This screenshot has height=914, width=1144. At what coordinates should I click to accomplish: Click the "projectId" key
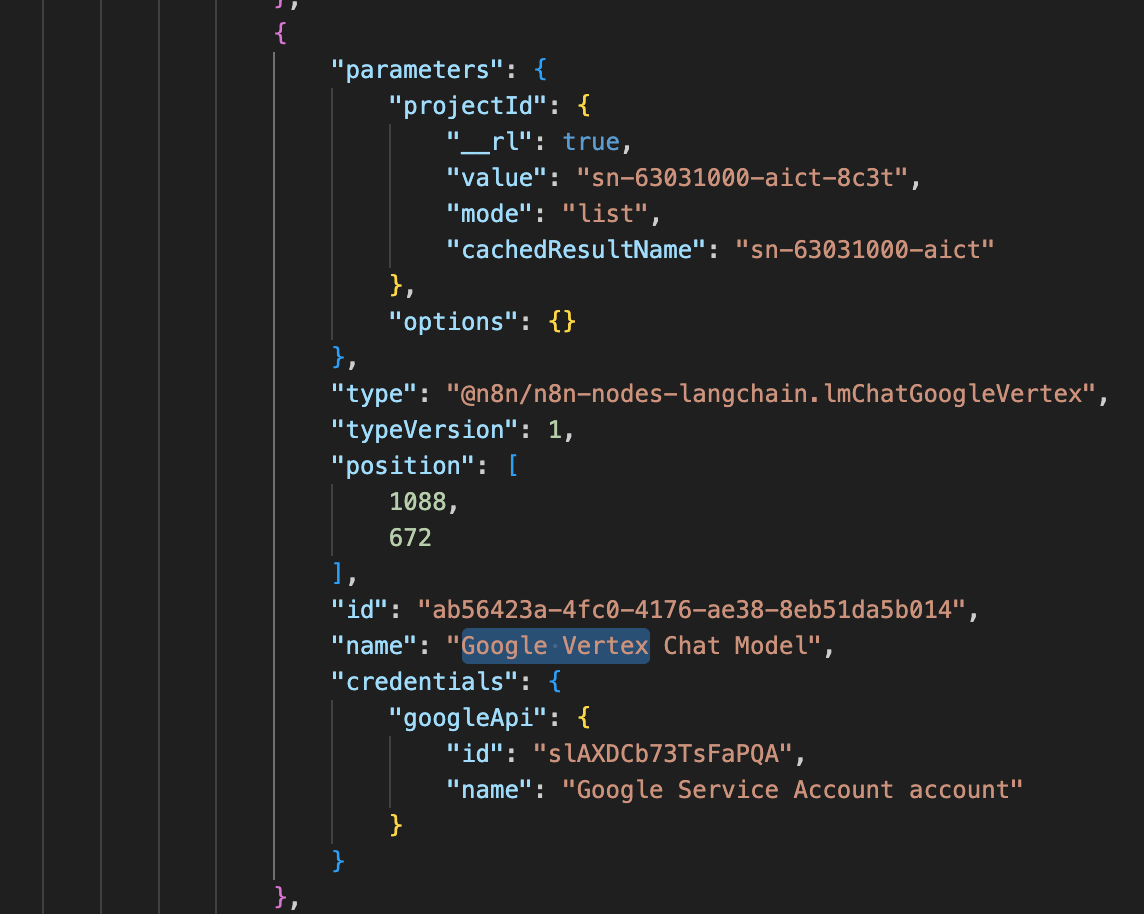tap(467, 106)
